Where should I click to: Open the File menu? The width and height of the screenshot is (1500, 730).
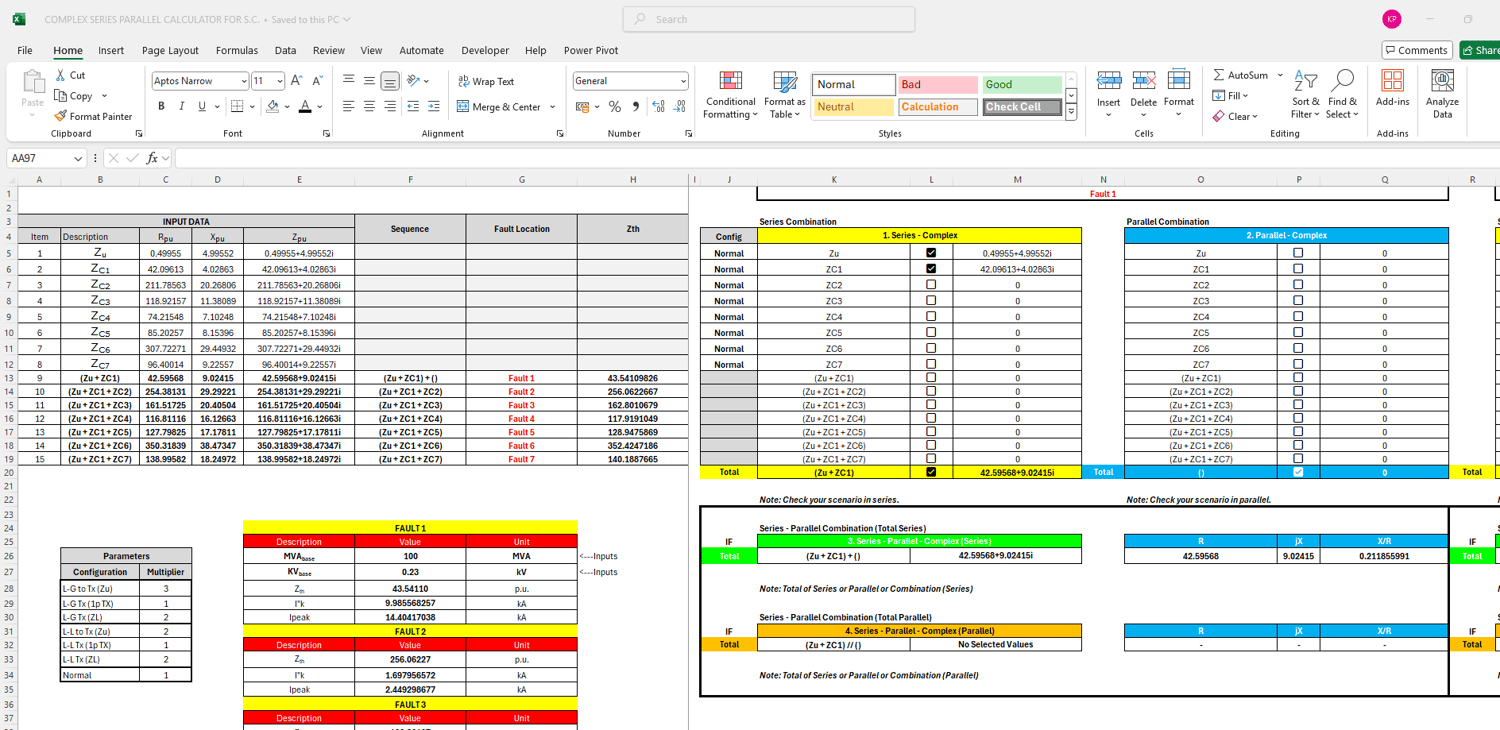coord(25,50)
